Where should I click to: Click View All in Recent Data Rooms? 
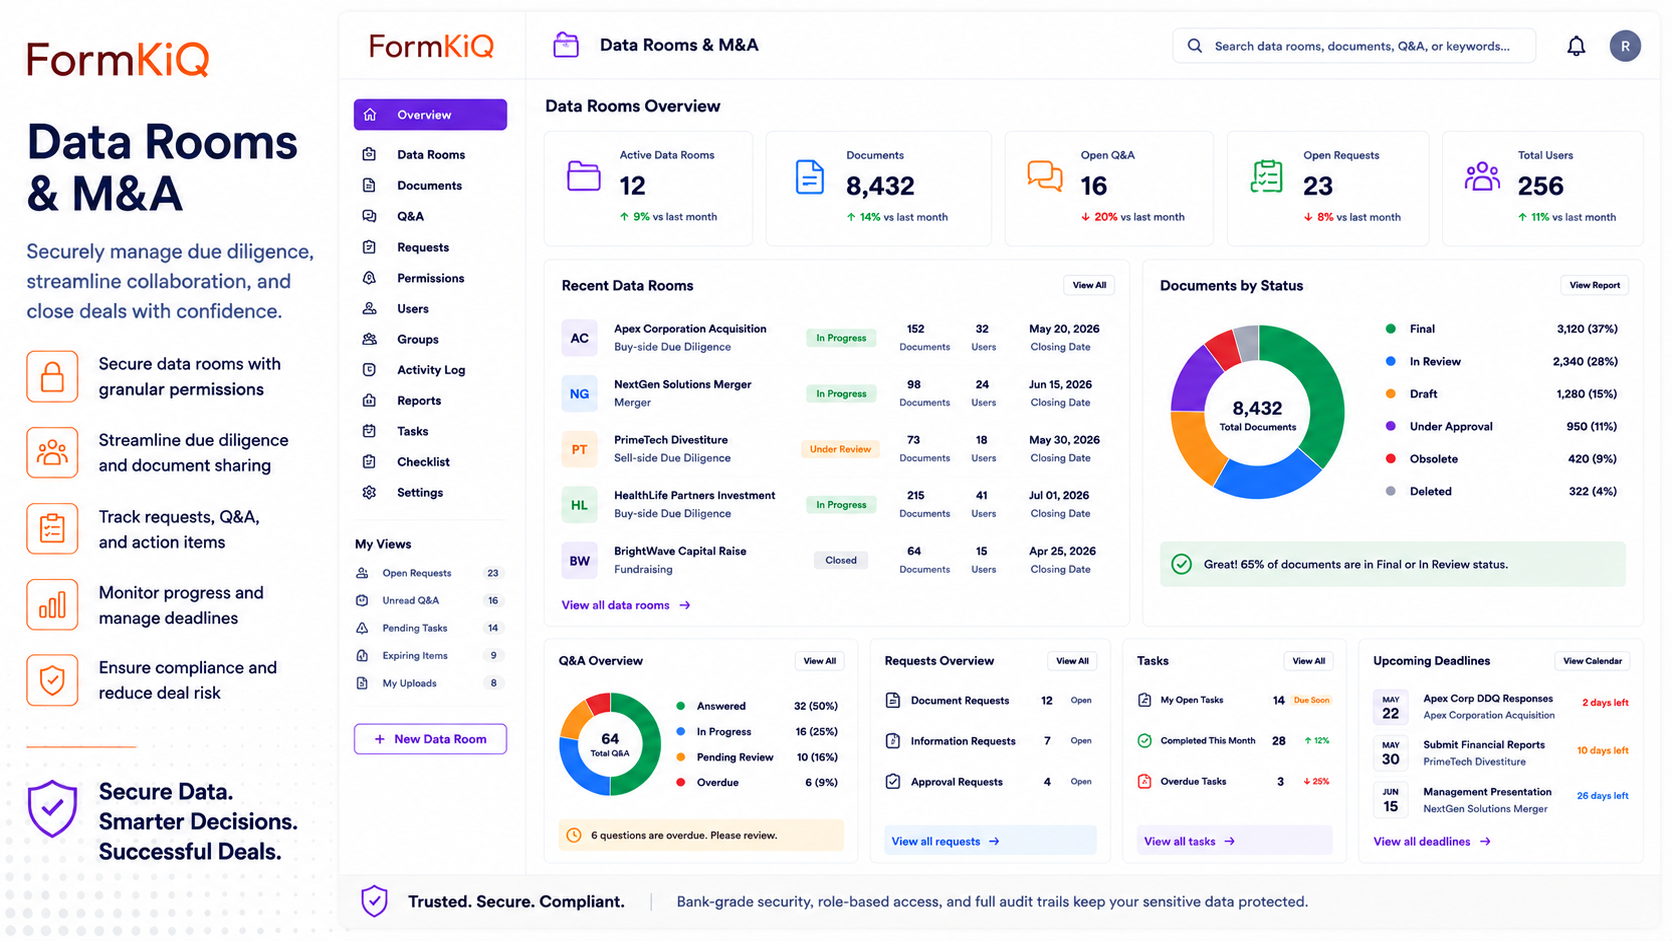(1089, 285)
